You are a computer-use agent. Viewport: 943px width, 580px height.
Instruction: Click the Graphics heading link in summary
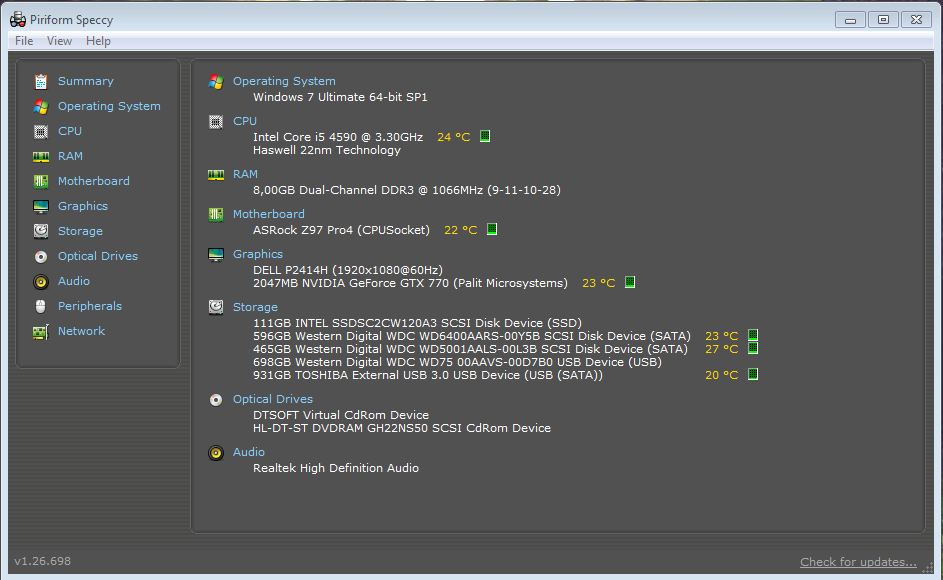pyautogui.click(x=257, y=255)
